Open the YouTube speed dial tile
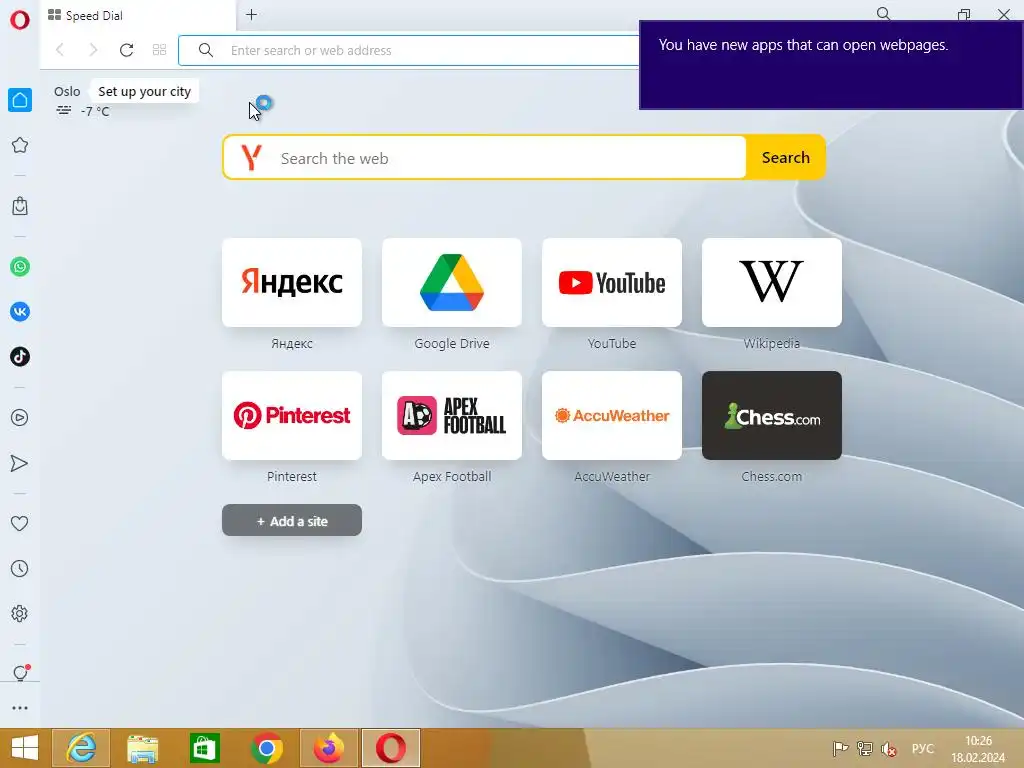 coord(612,283)
